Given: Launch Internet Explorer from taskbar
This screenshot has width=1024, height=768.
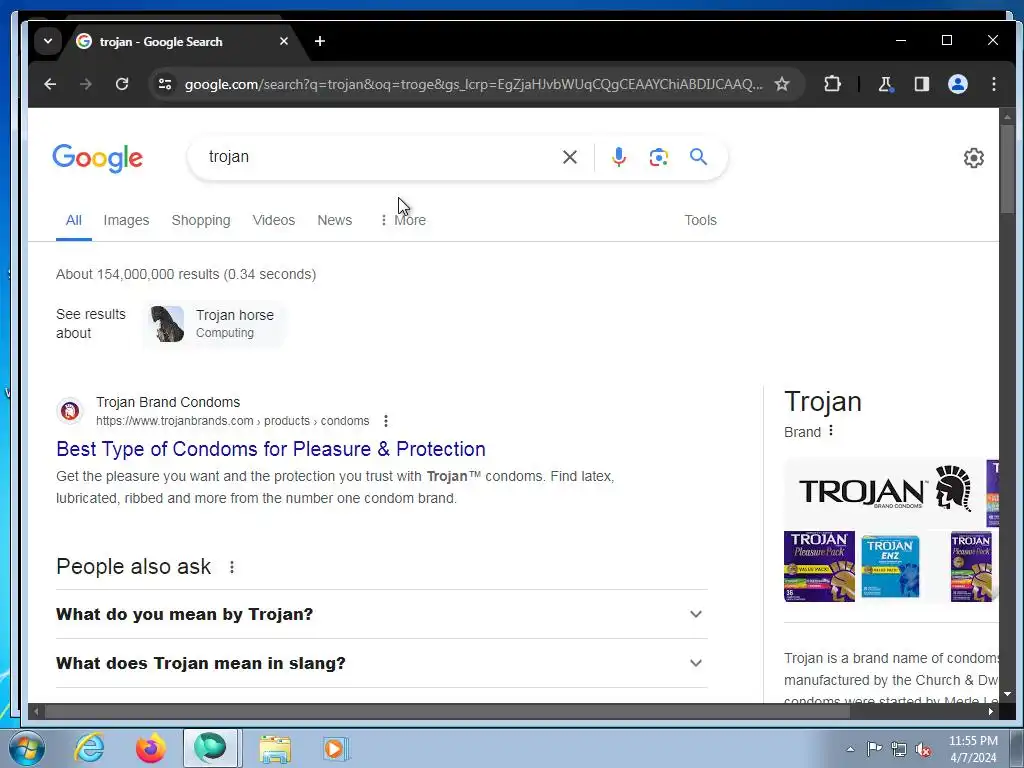Looking at the screenshot, I should (x=89, y=748).
